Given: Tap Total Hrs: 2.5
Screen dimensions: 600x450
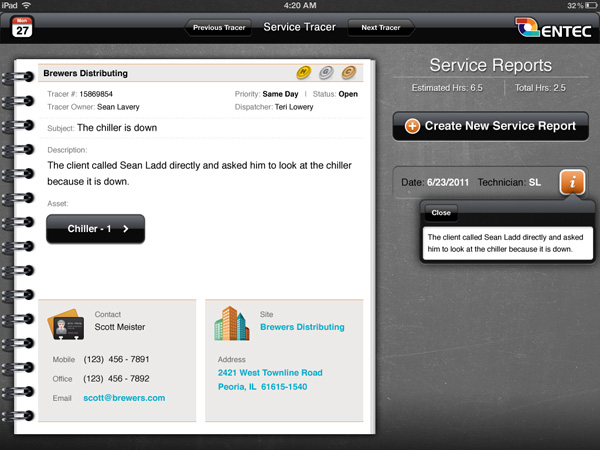Looking at the screenshot, I should coord(540,88).
